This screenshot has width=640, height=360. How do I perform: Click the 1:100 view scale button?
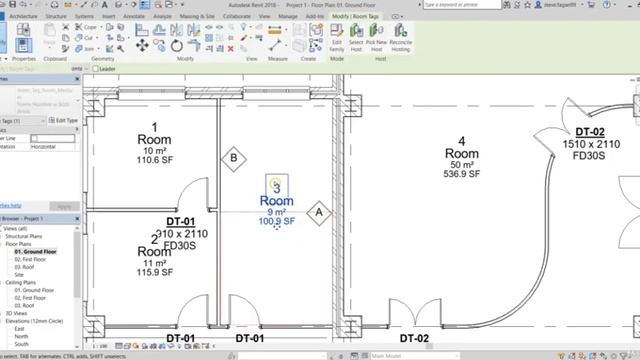(99, 346)
